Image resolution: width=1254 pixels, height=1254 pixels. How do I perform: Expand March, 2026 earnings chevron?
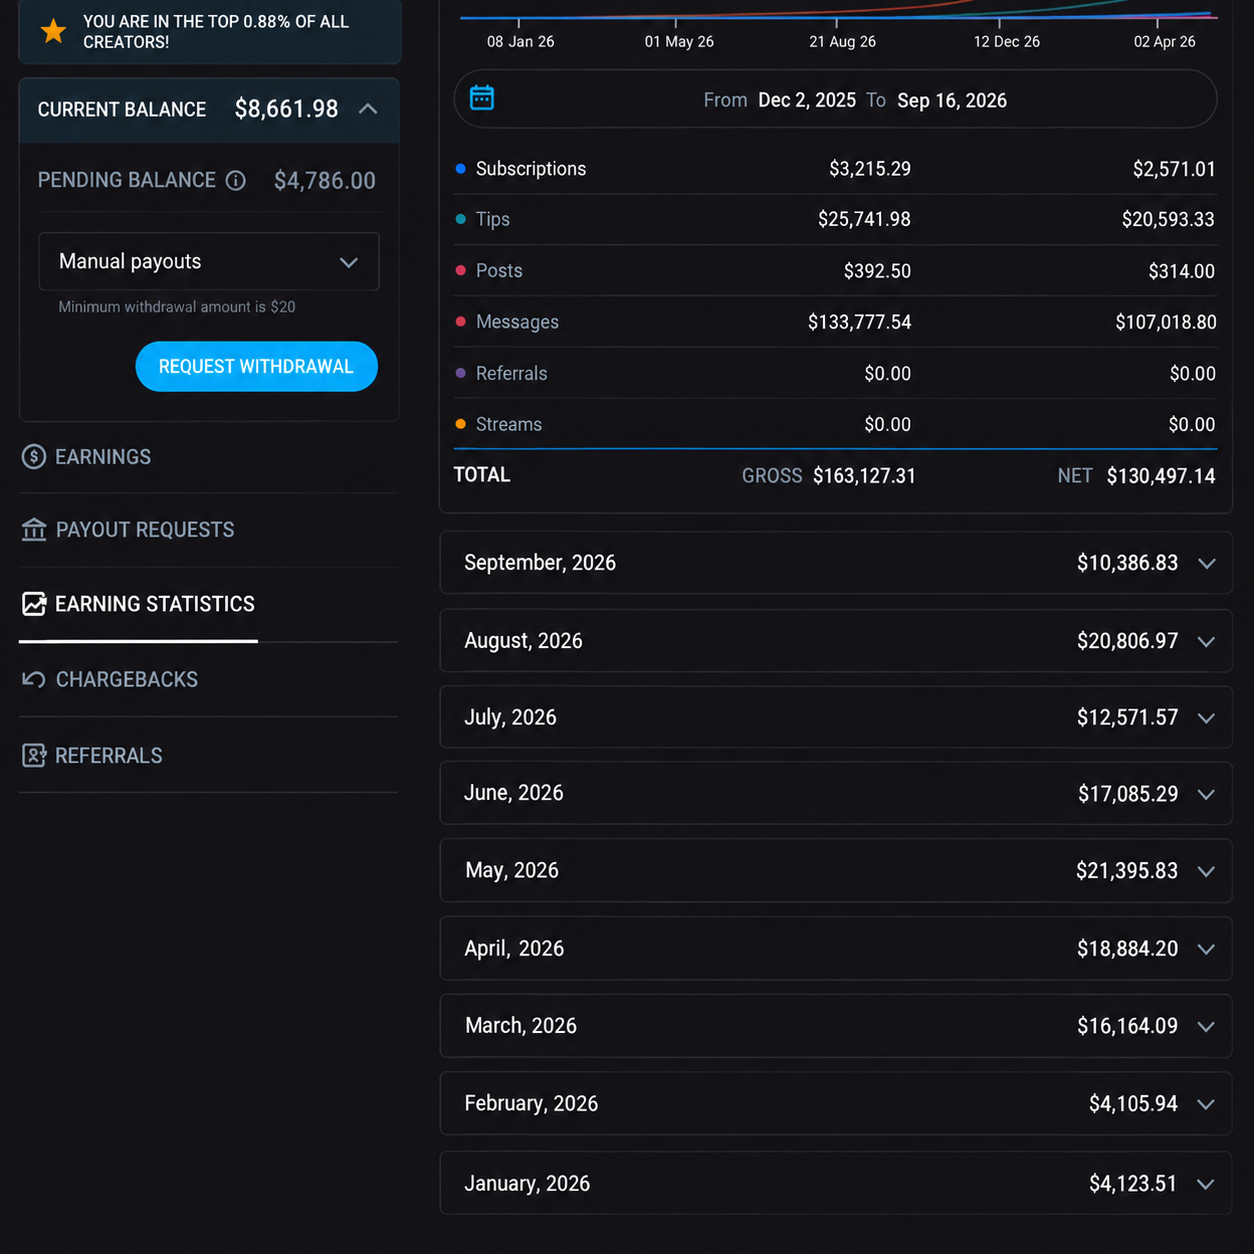(1206, 1027)
